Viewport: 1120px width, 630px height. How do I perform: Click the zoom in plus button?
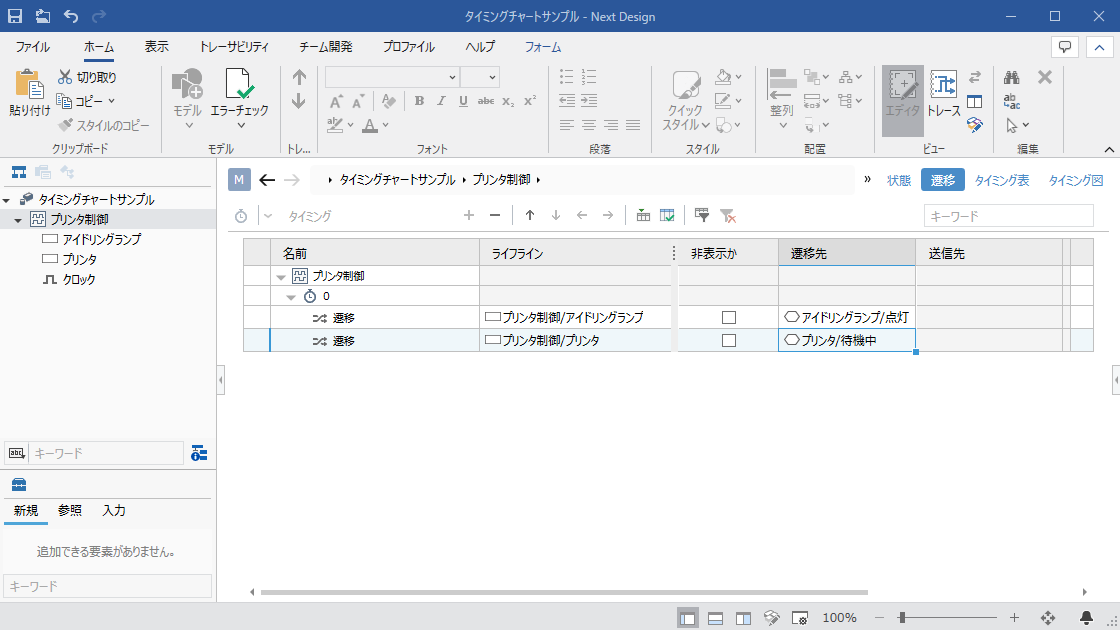(x=1014, y=618)
